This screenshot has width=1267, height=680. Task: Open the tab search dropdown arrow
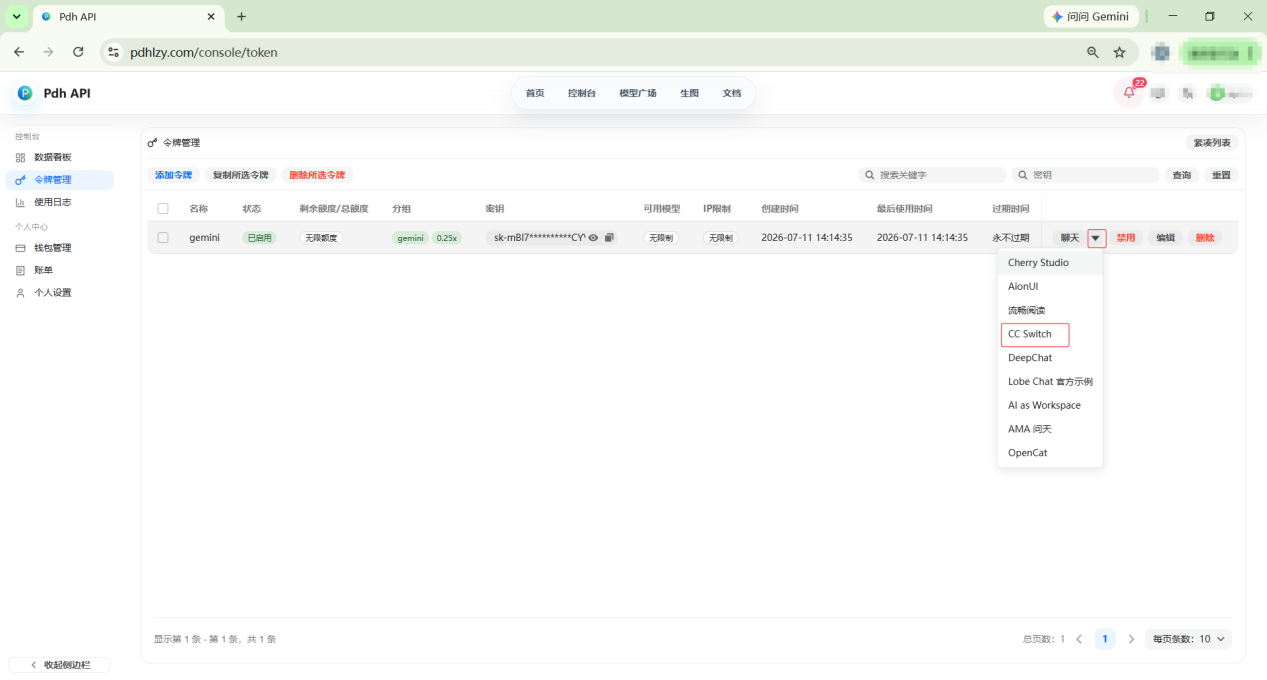tap(16, 17)
